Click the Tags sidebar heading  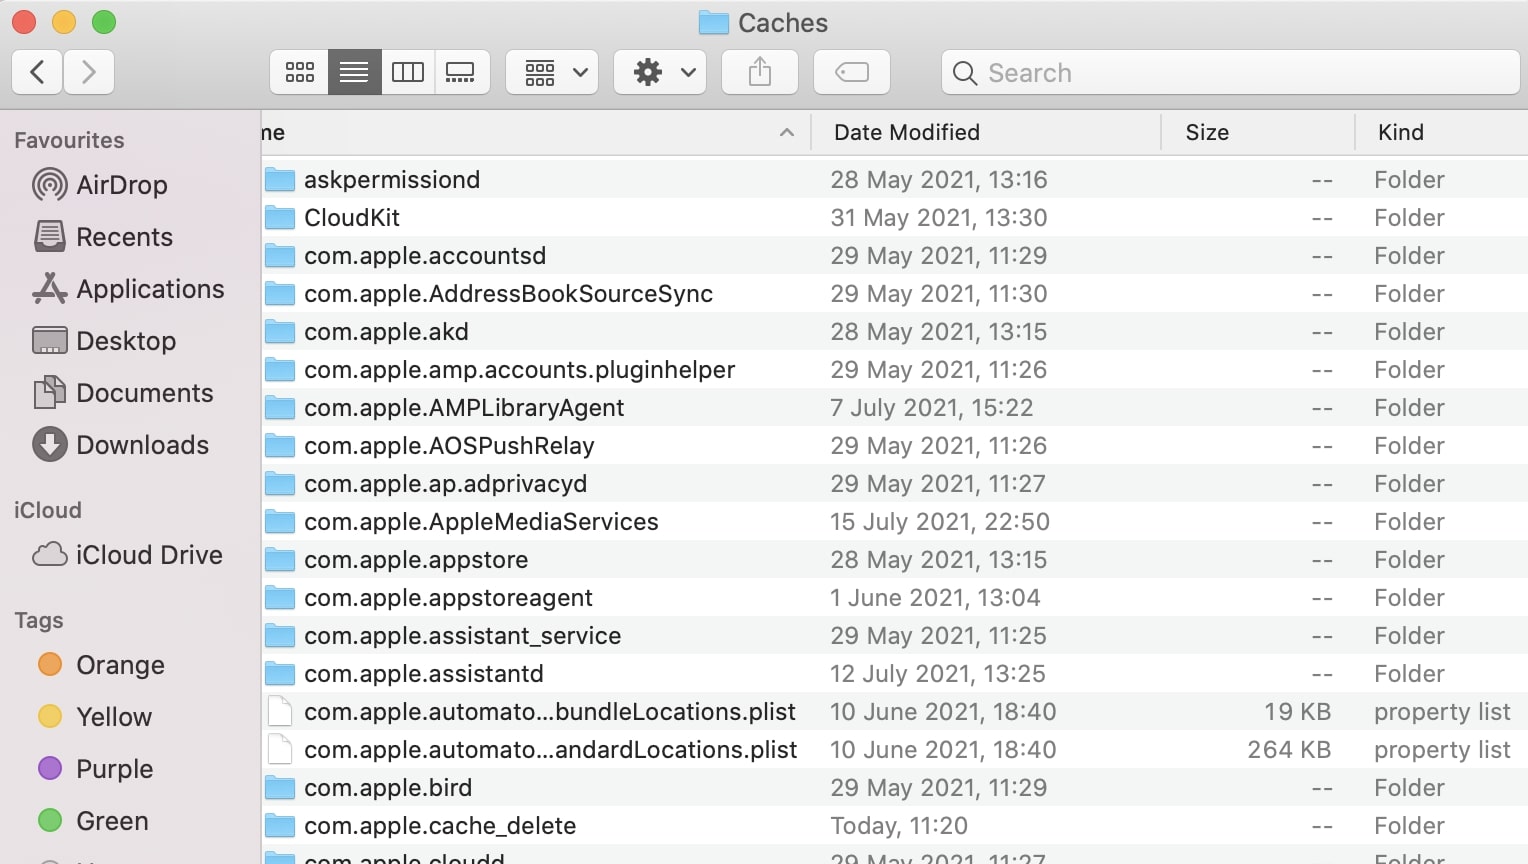[39, 620]
